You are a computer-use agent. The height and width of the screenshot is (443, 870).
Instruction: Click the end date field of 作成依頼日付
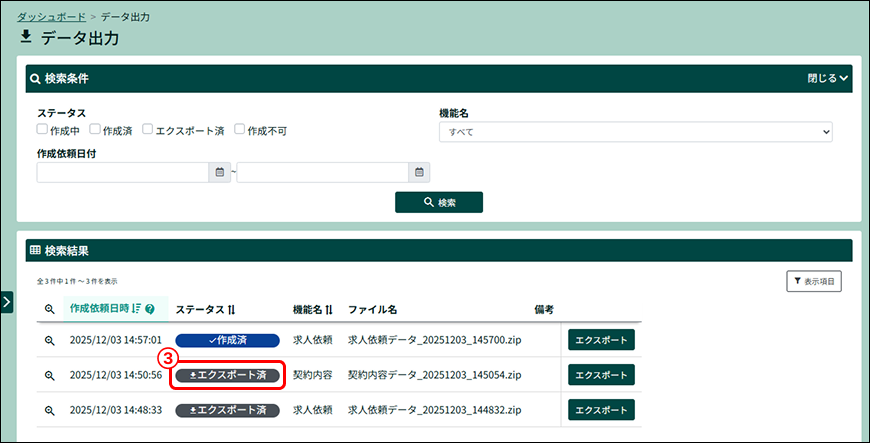(x=322, y=173)
